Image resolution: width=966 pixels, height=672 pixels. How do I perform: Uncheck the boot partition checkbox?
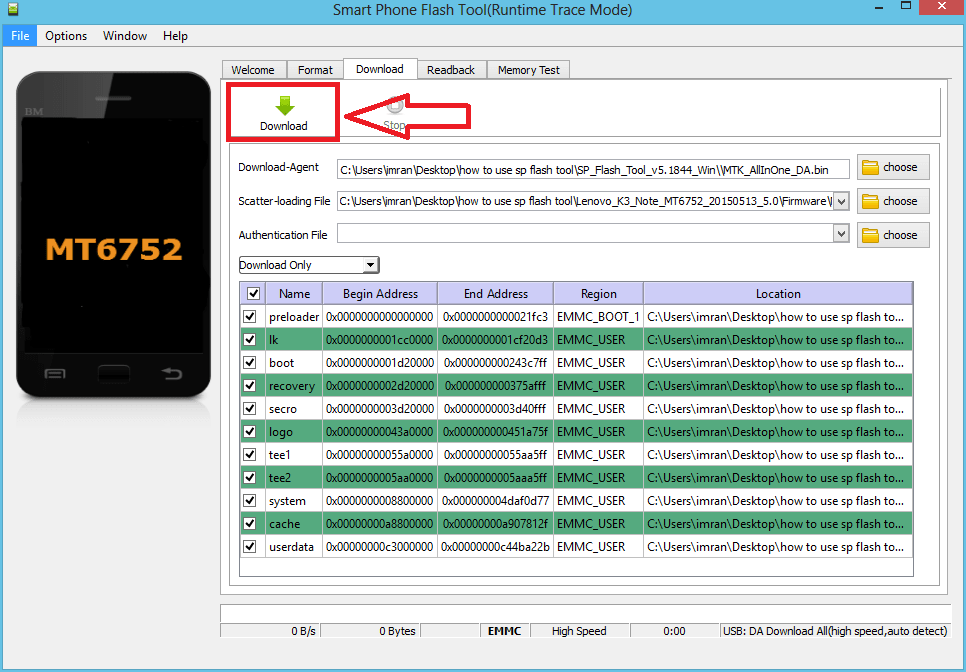(250, 362)
